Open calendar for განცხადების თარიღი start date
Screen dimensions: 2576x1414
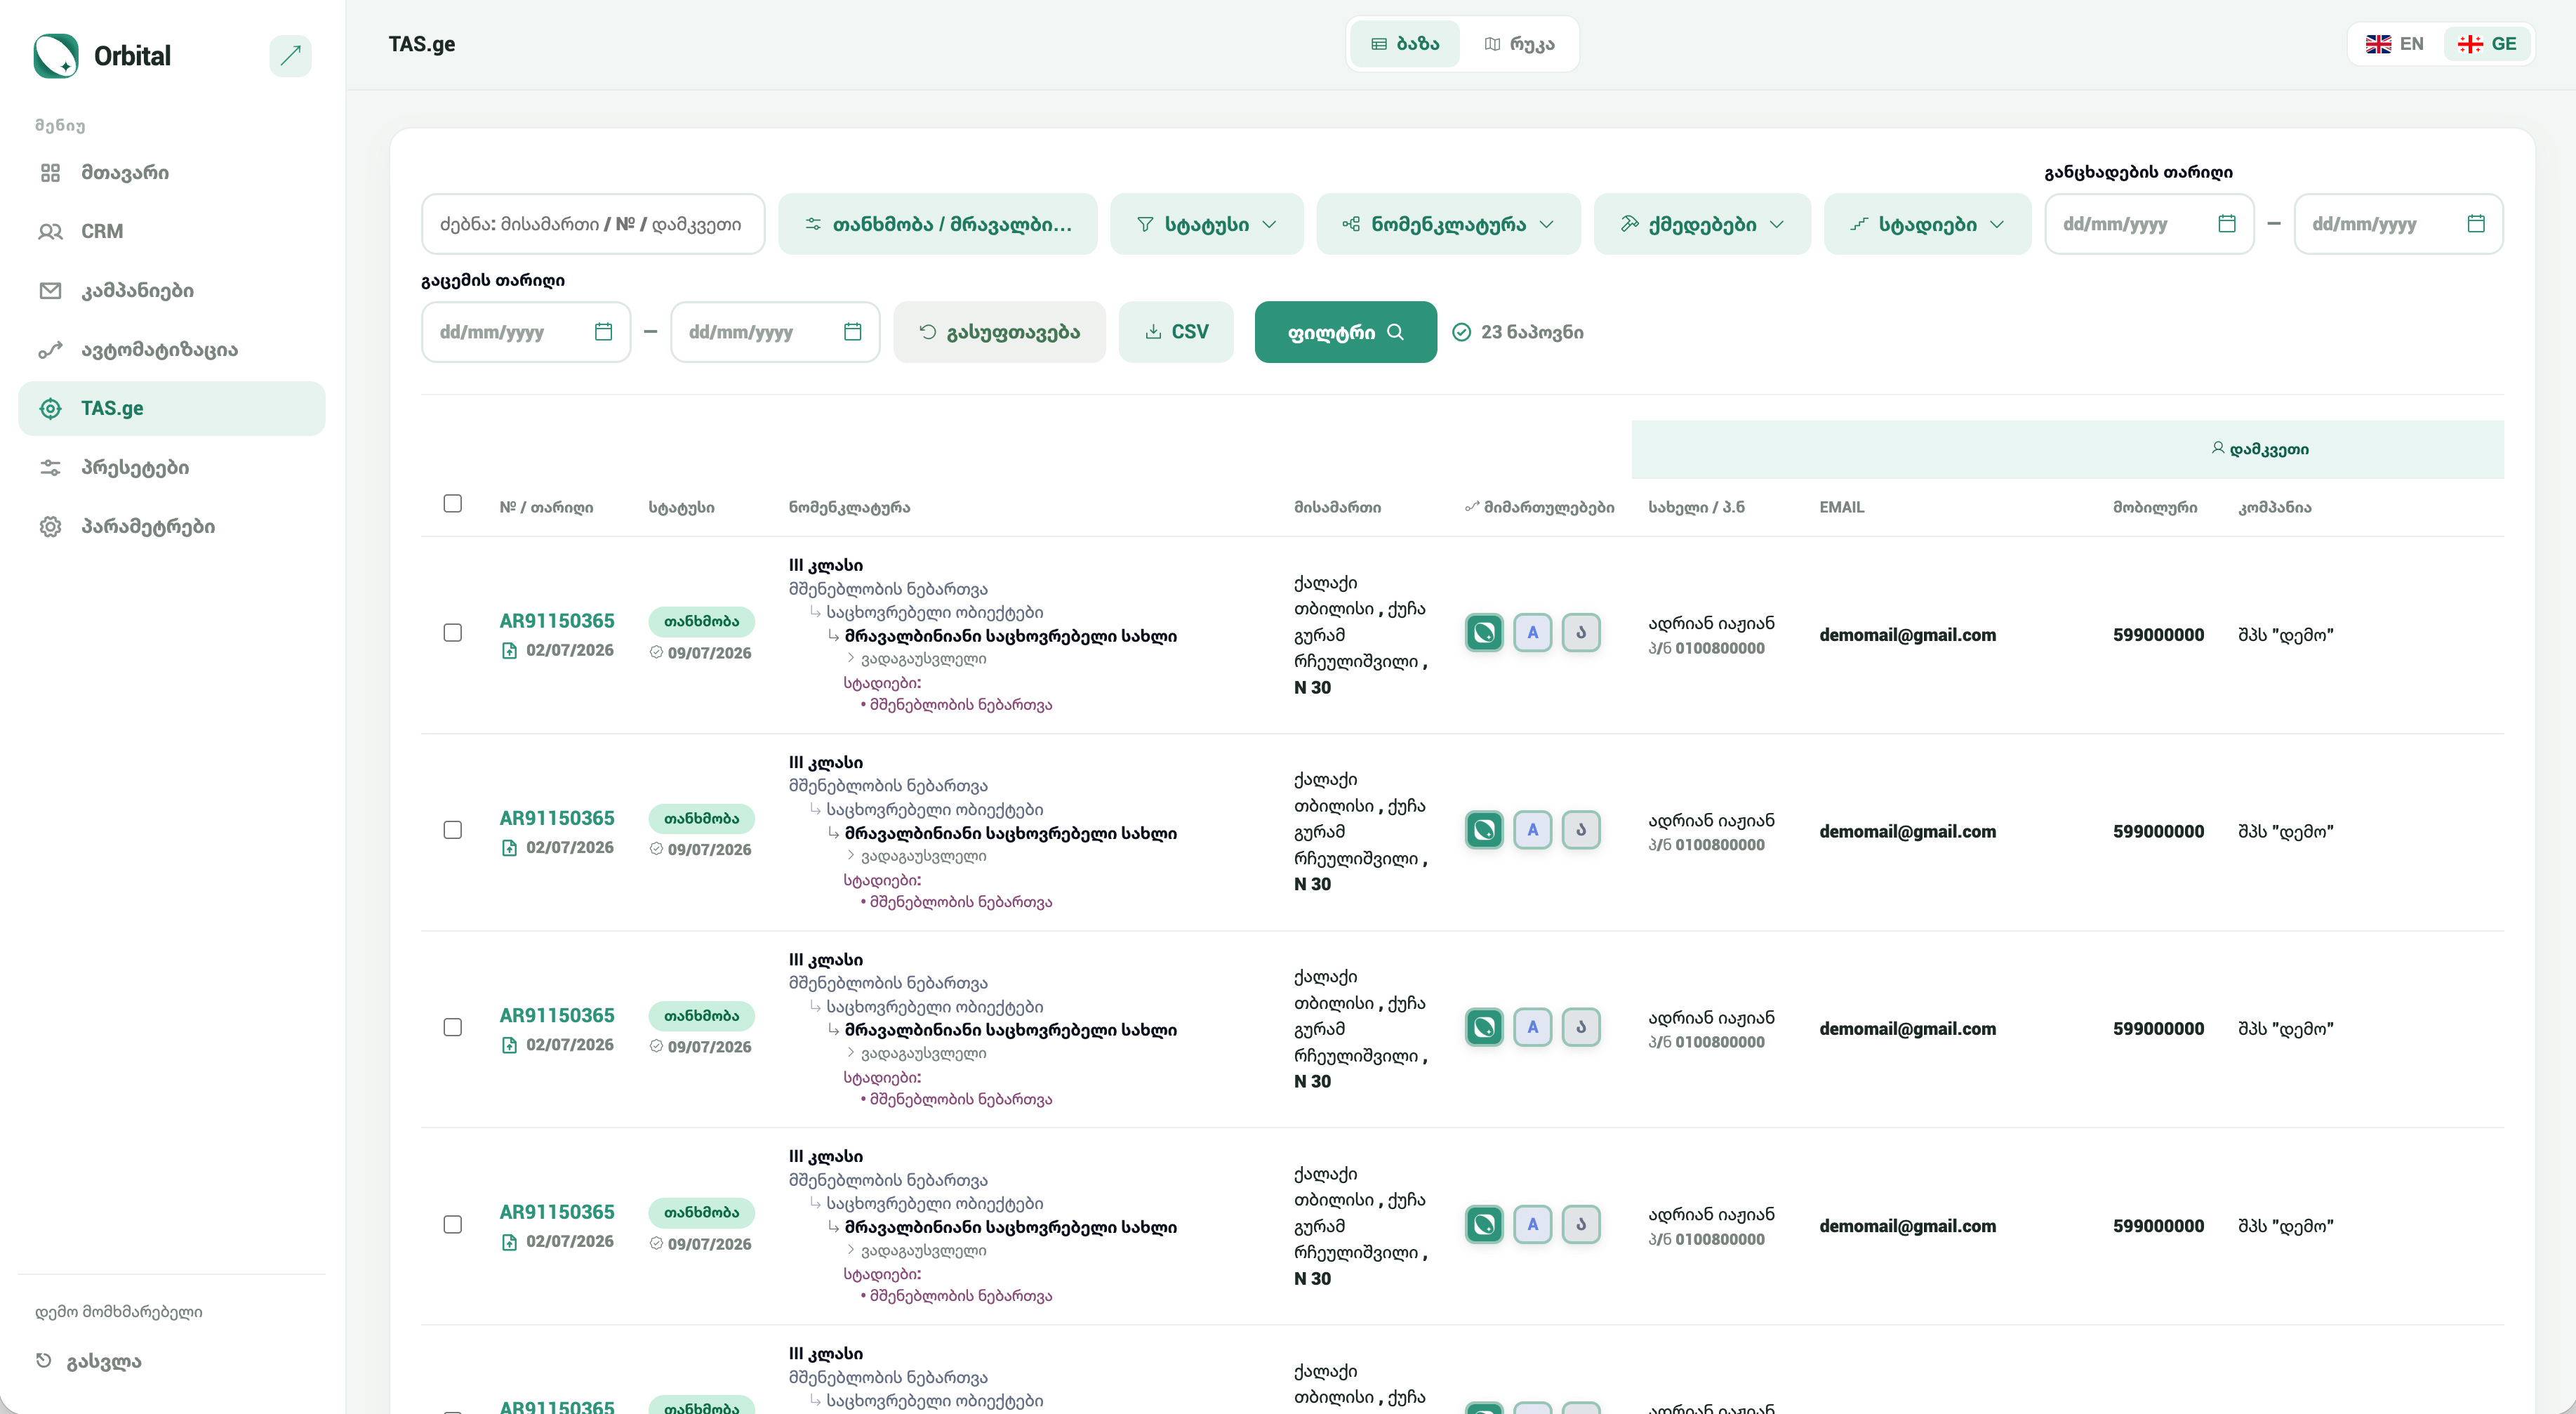[2226, 224]
